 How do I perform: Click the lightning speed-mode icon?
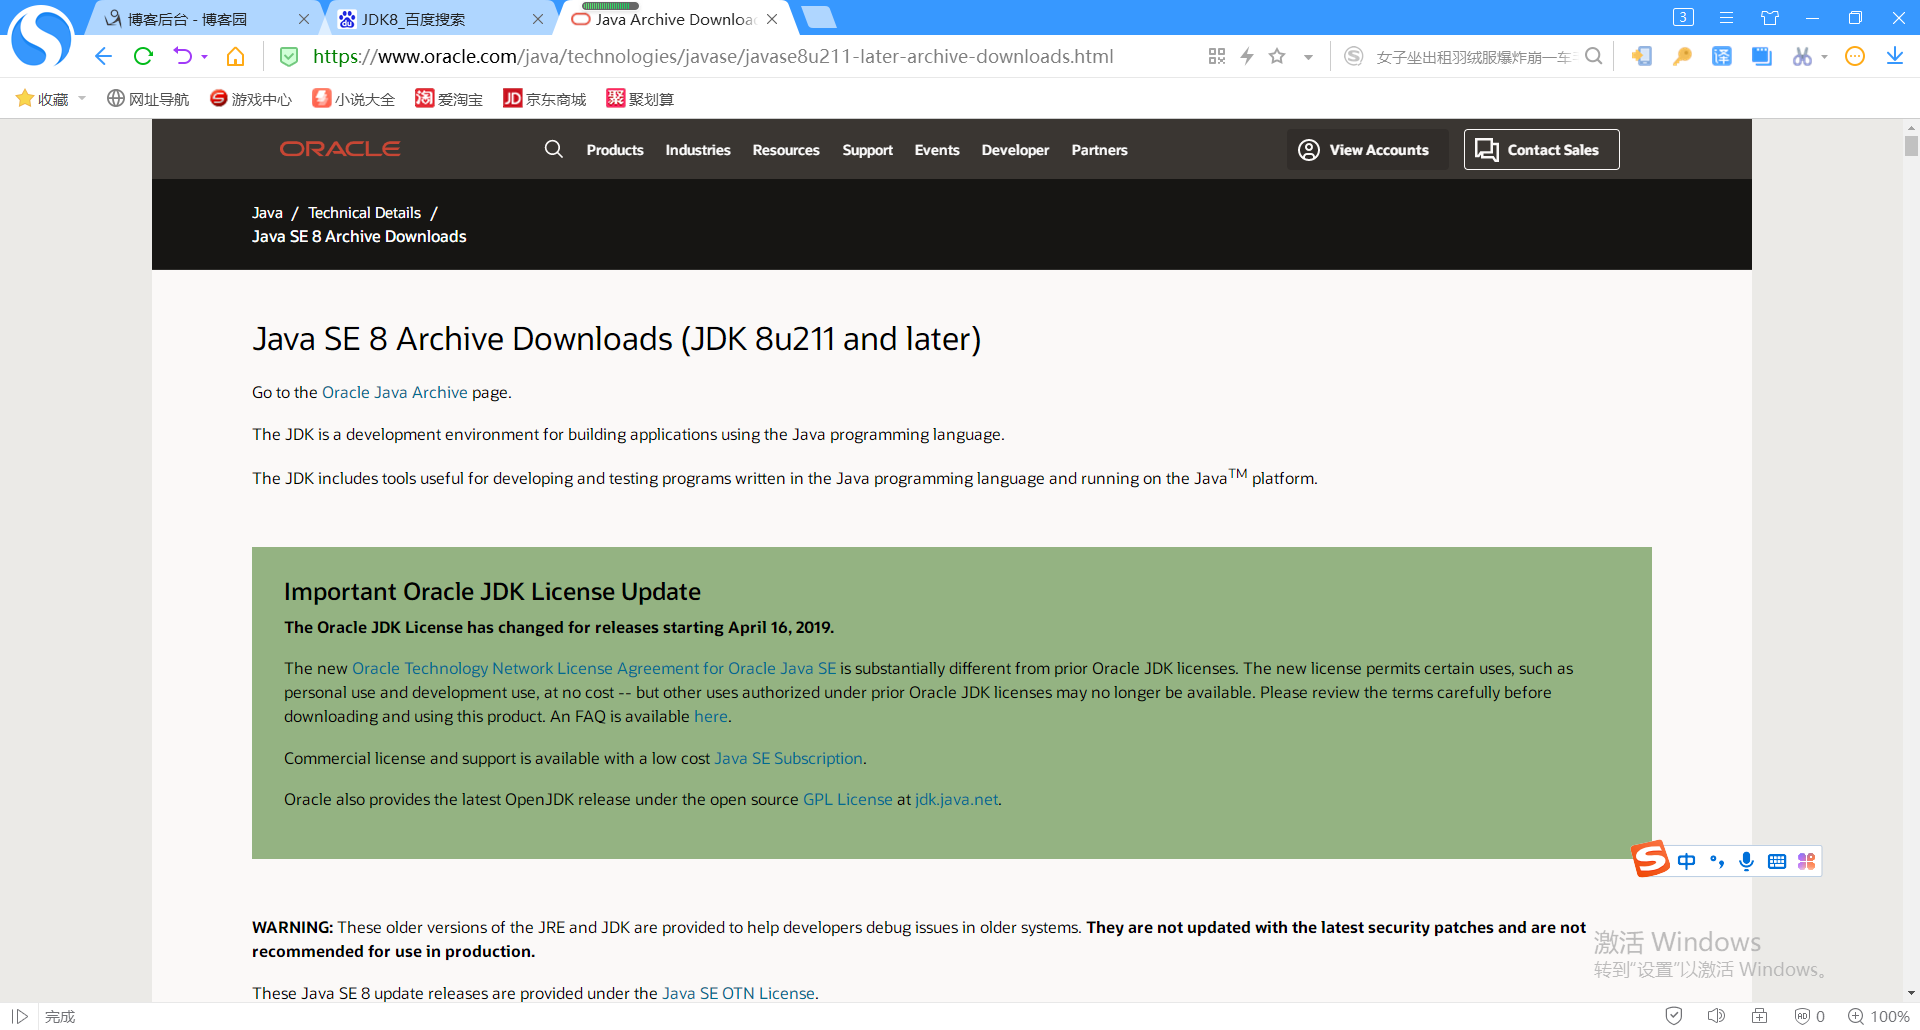point(1247,56)
